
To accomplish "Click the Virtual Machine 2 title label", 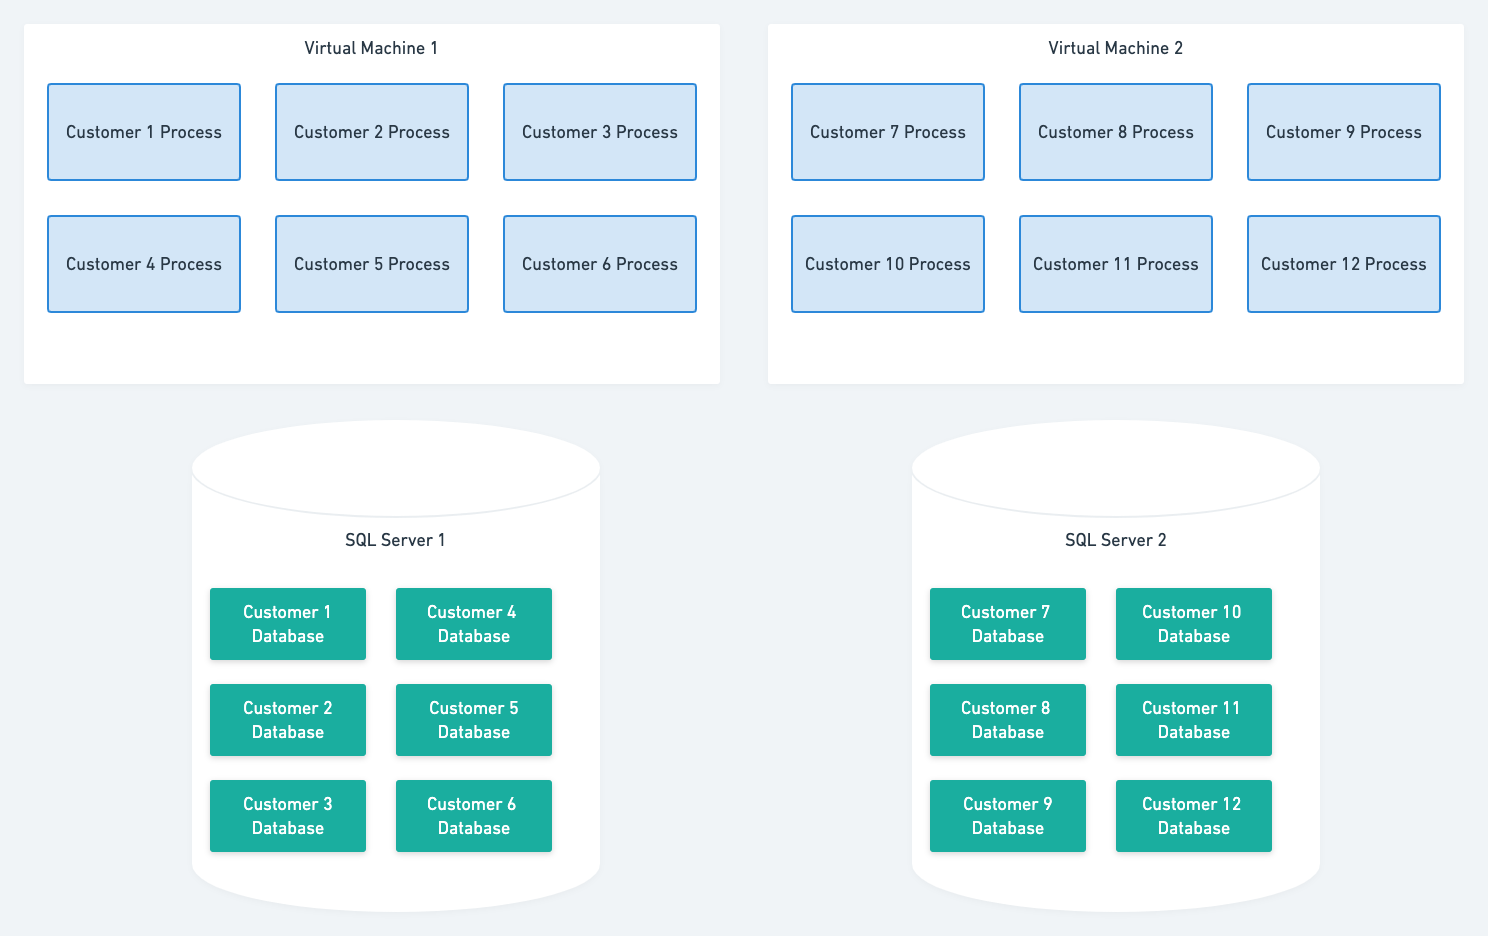I will (1115, 47).
